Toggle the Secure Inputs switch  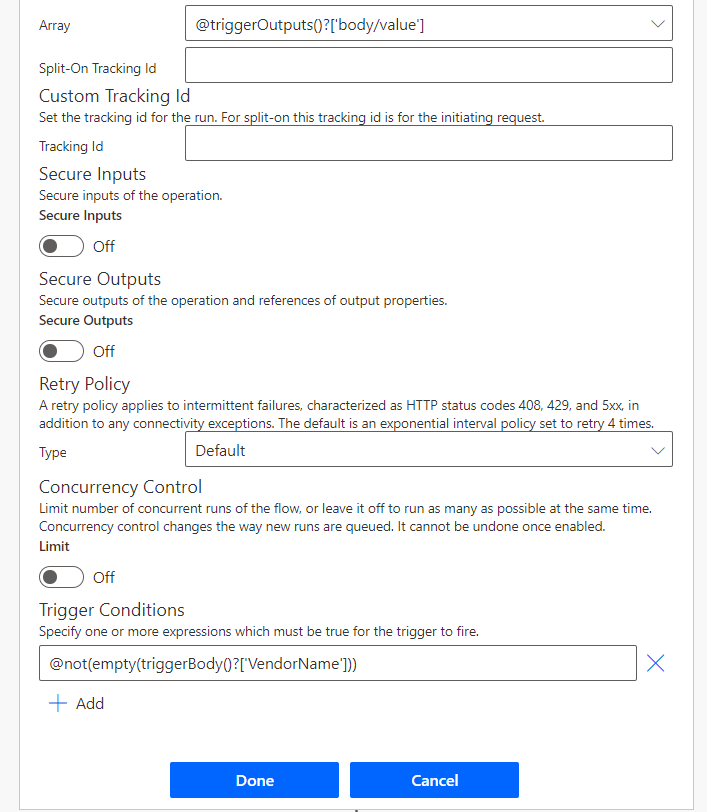point(61,246)
